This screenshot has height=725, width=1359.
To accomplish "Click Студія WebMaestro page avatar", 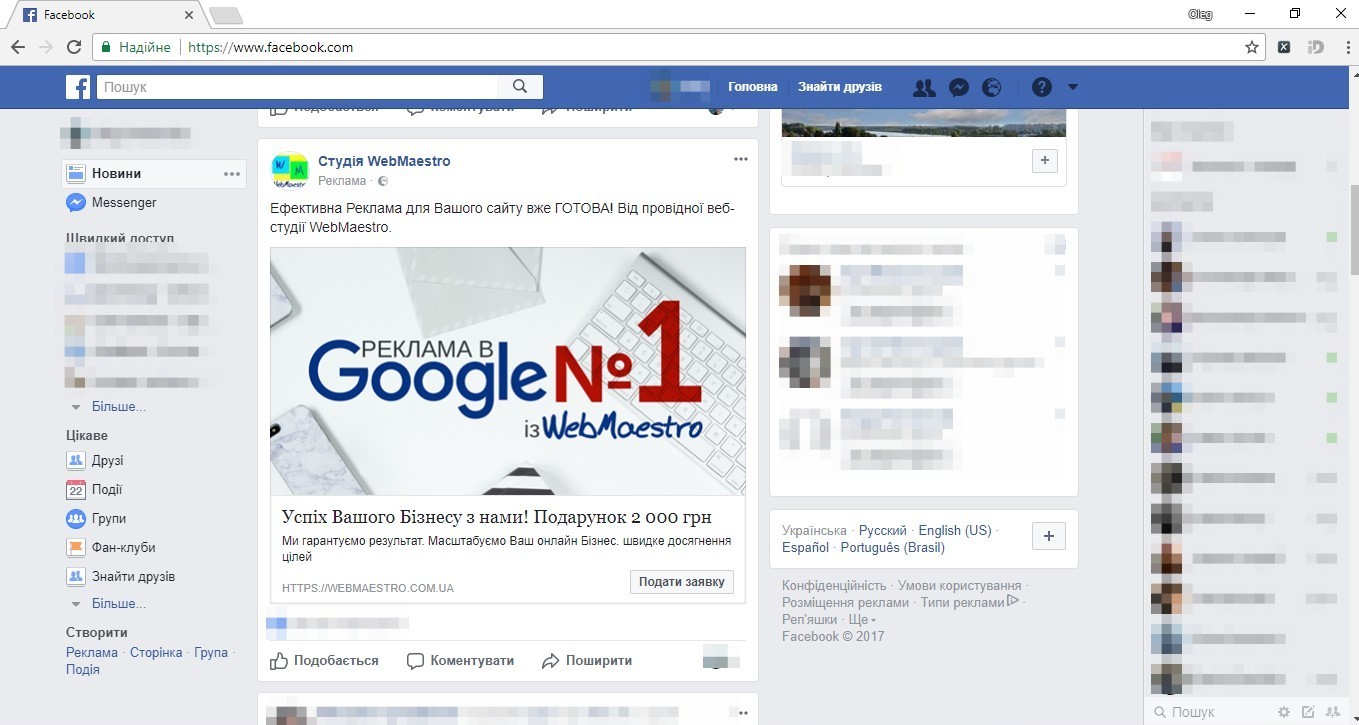I will [290, 170].
